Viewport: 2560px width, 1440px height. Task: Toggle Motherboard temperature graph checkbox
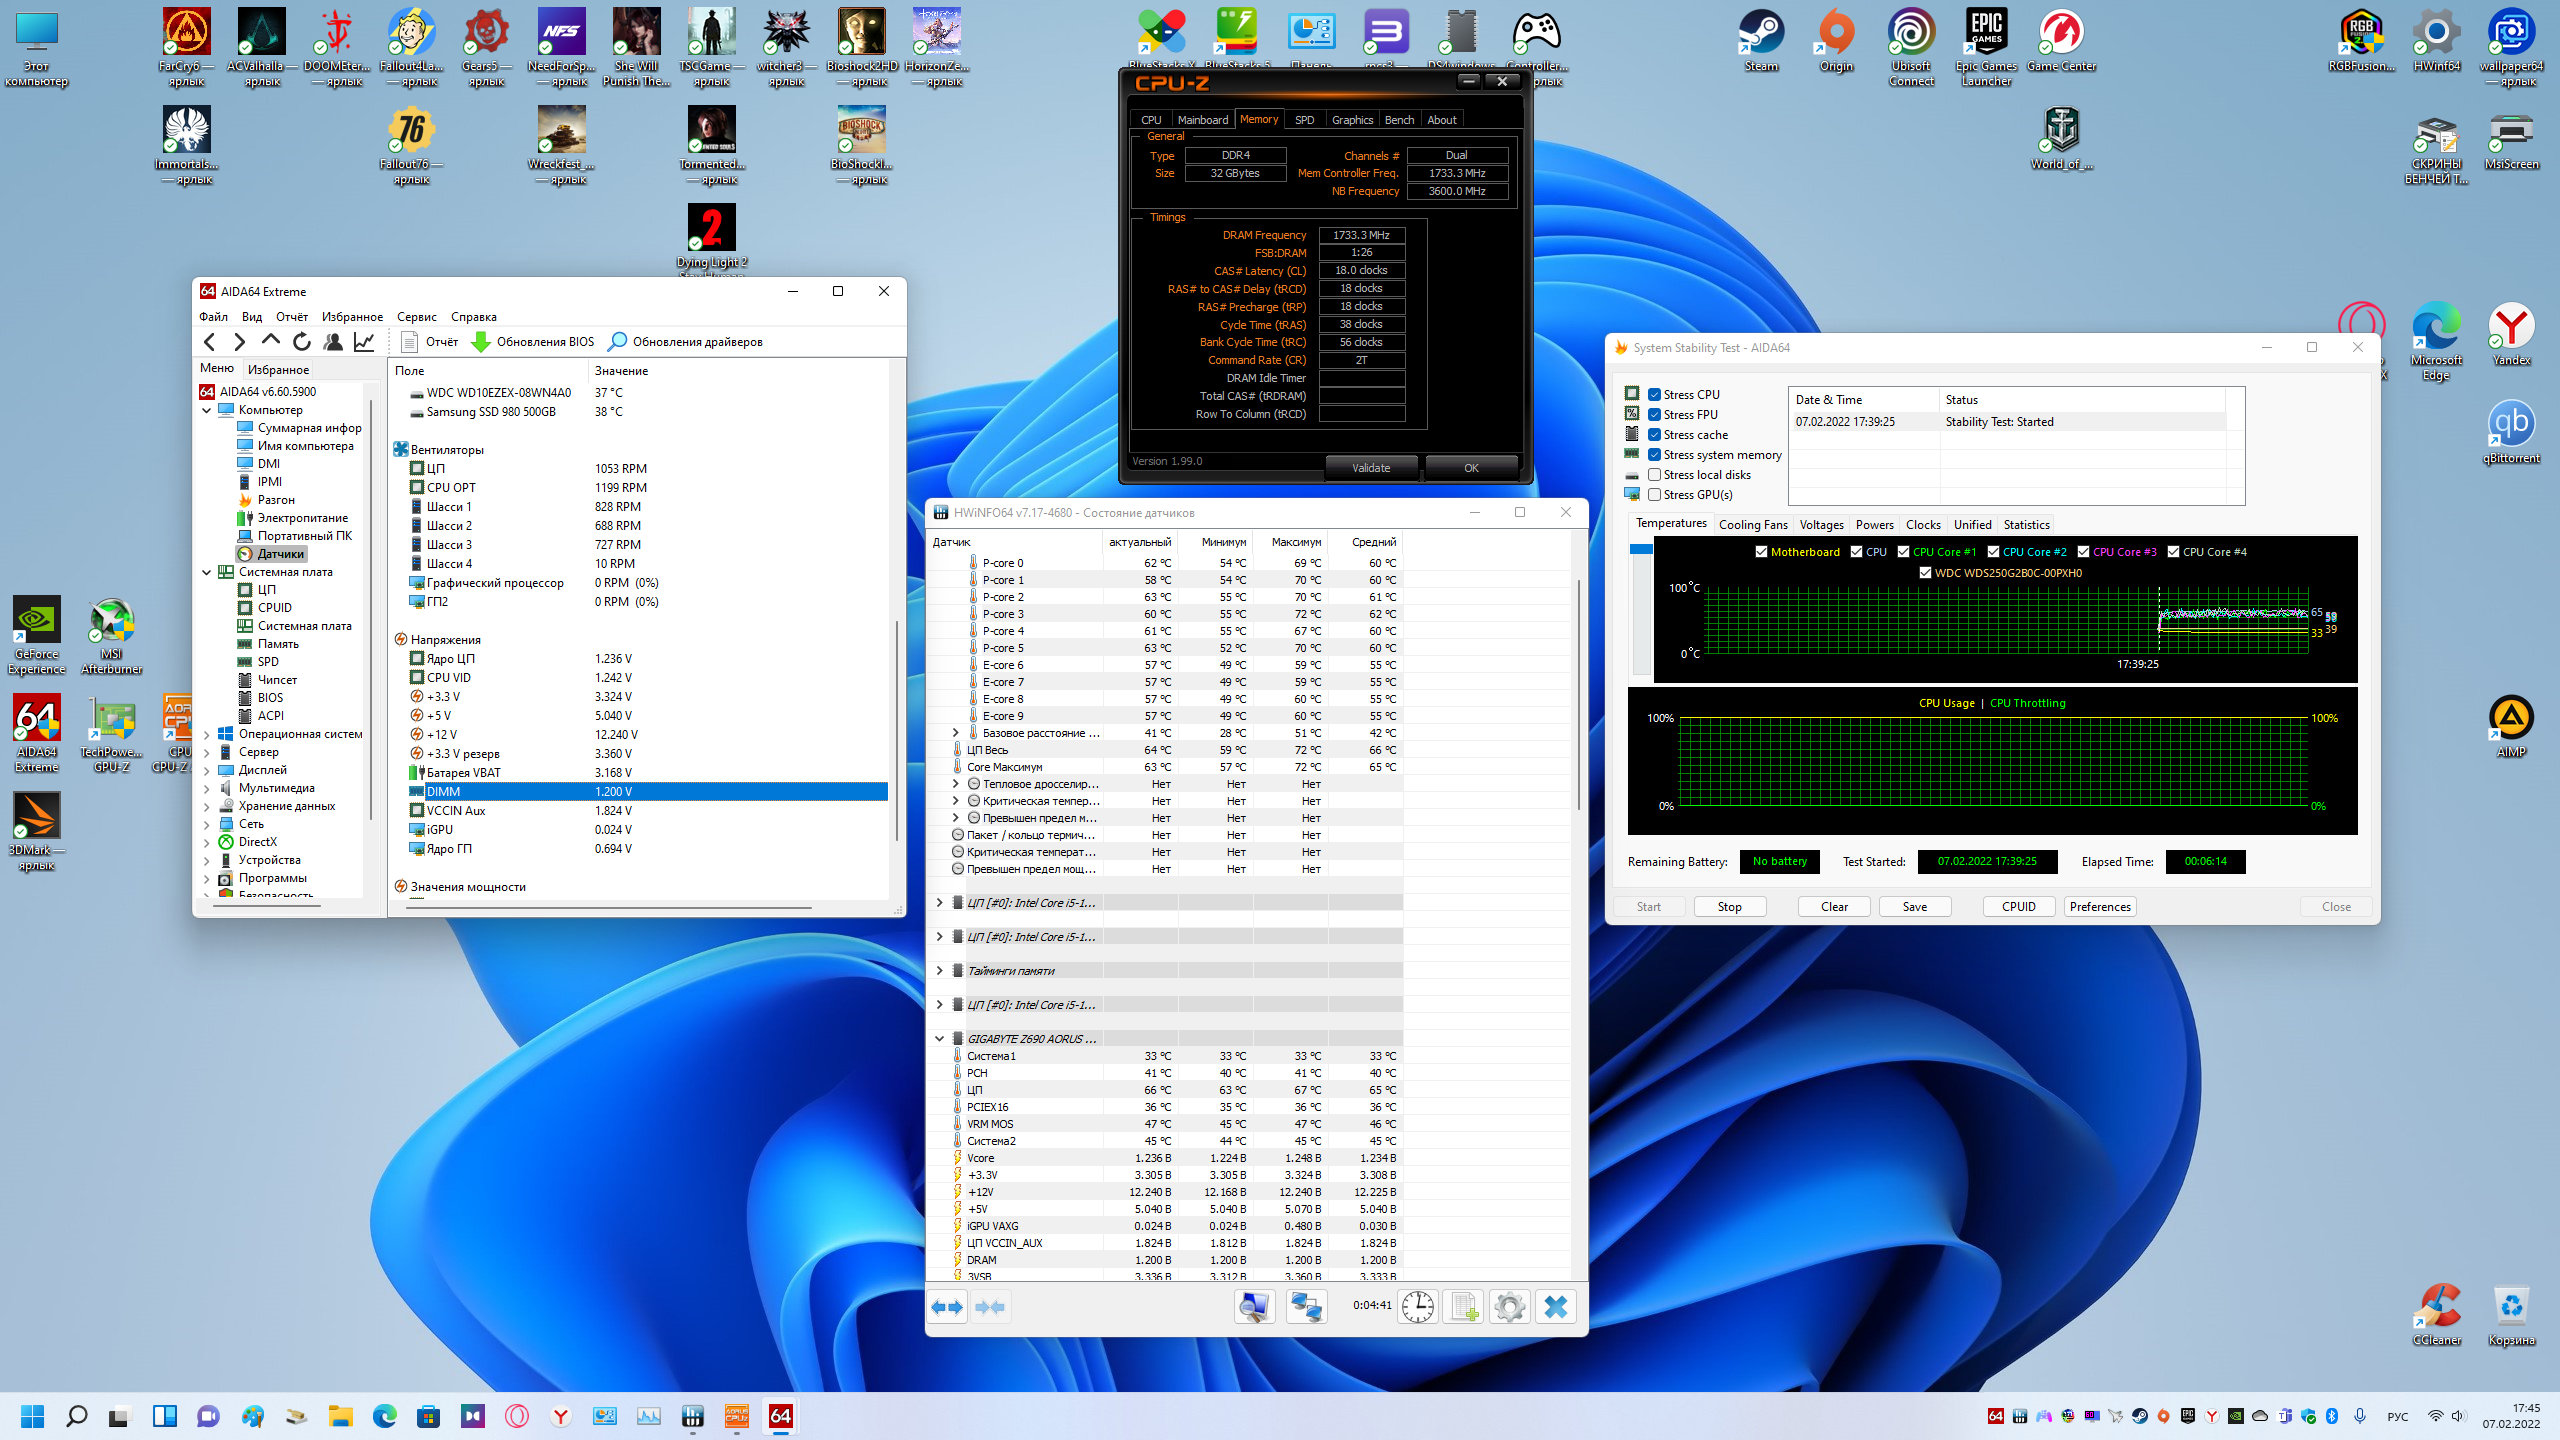click(1762, 552)
